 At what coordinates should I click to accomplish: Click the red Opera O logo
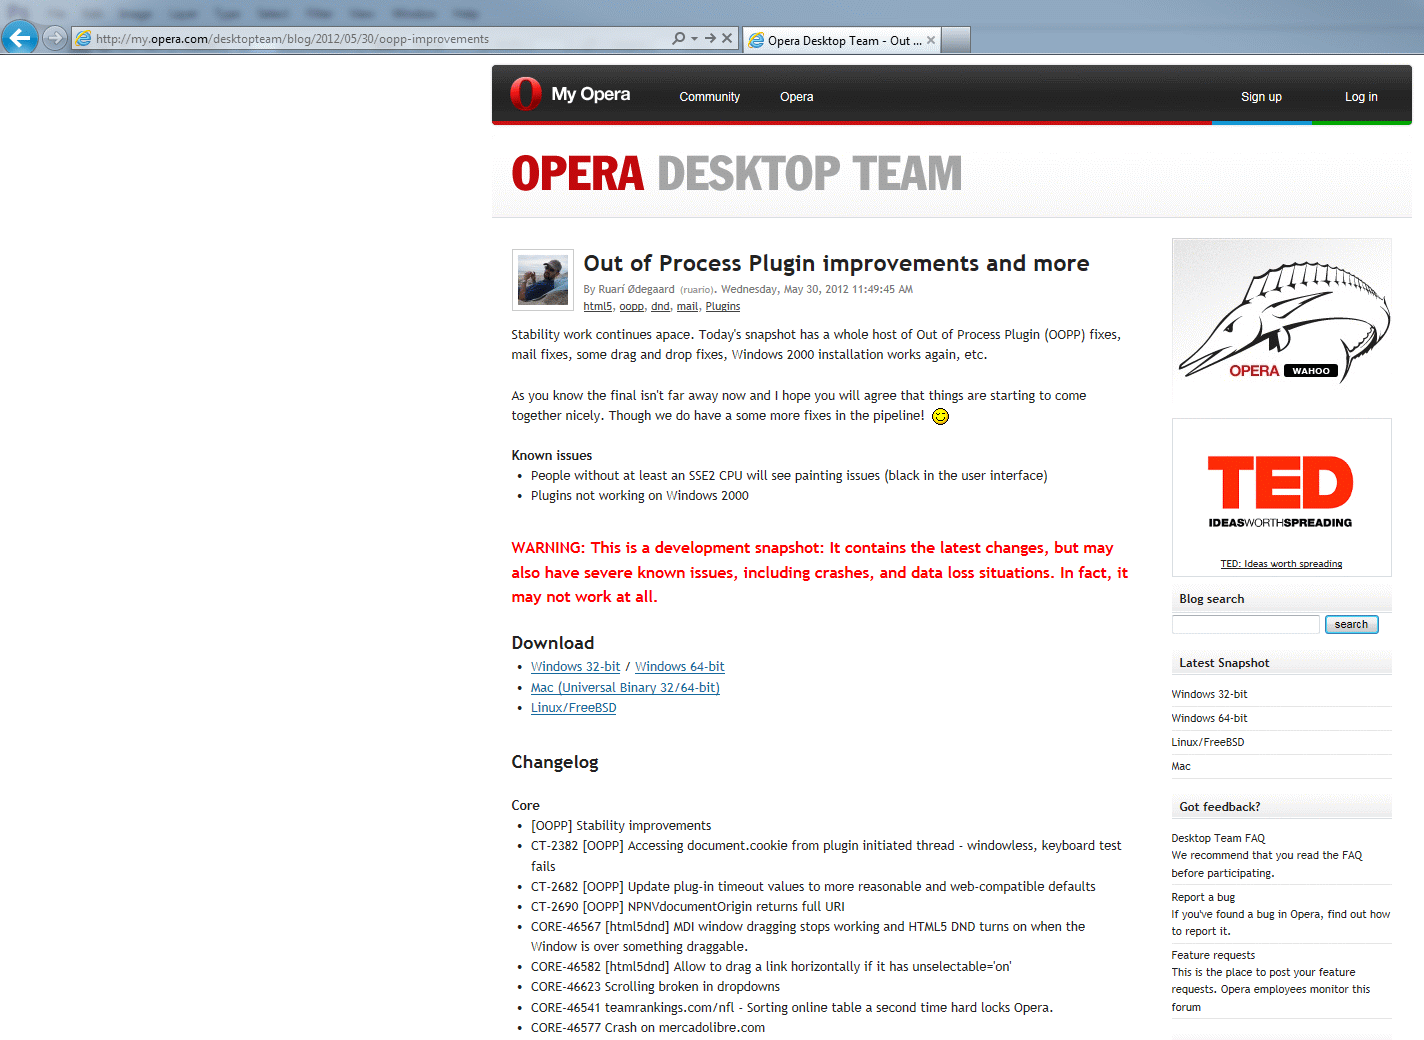[x=526, y=94]
